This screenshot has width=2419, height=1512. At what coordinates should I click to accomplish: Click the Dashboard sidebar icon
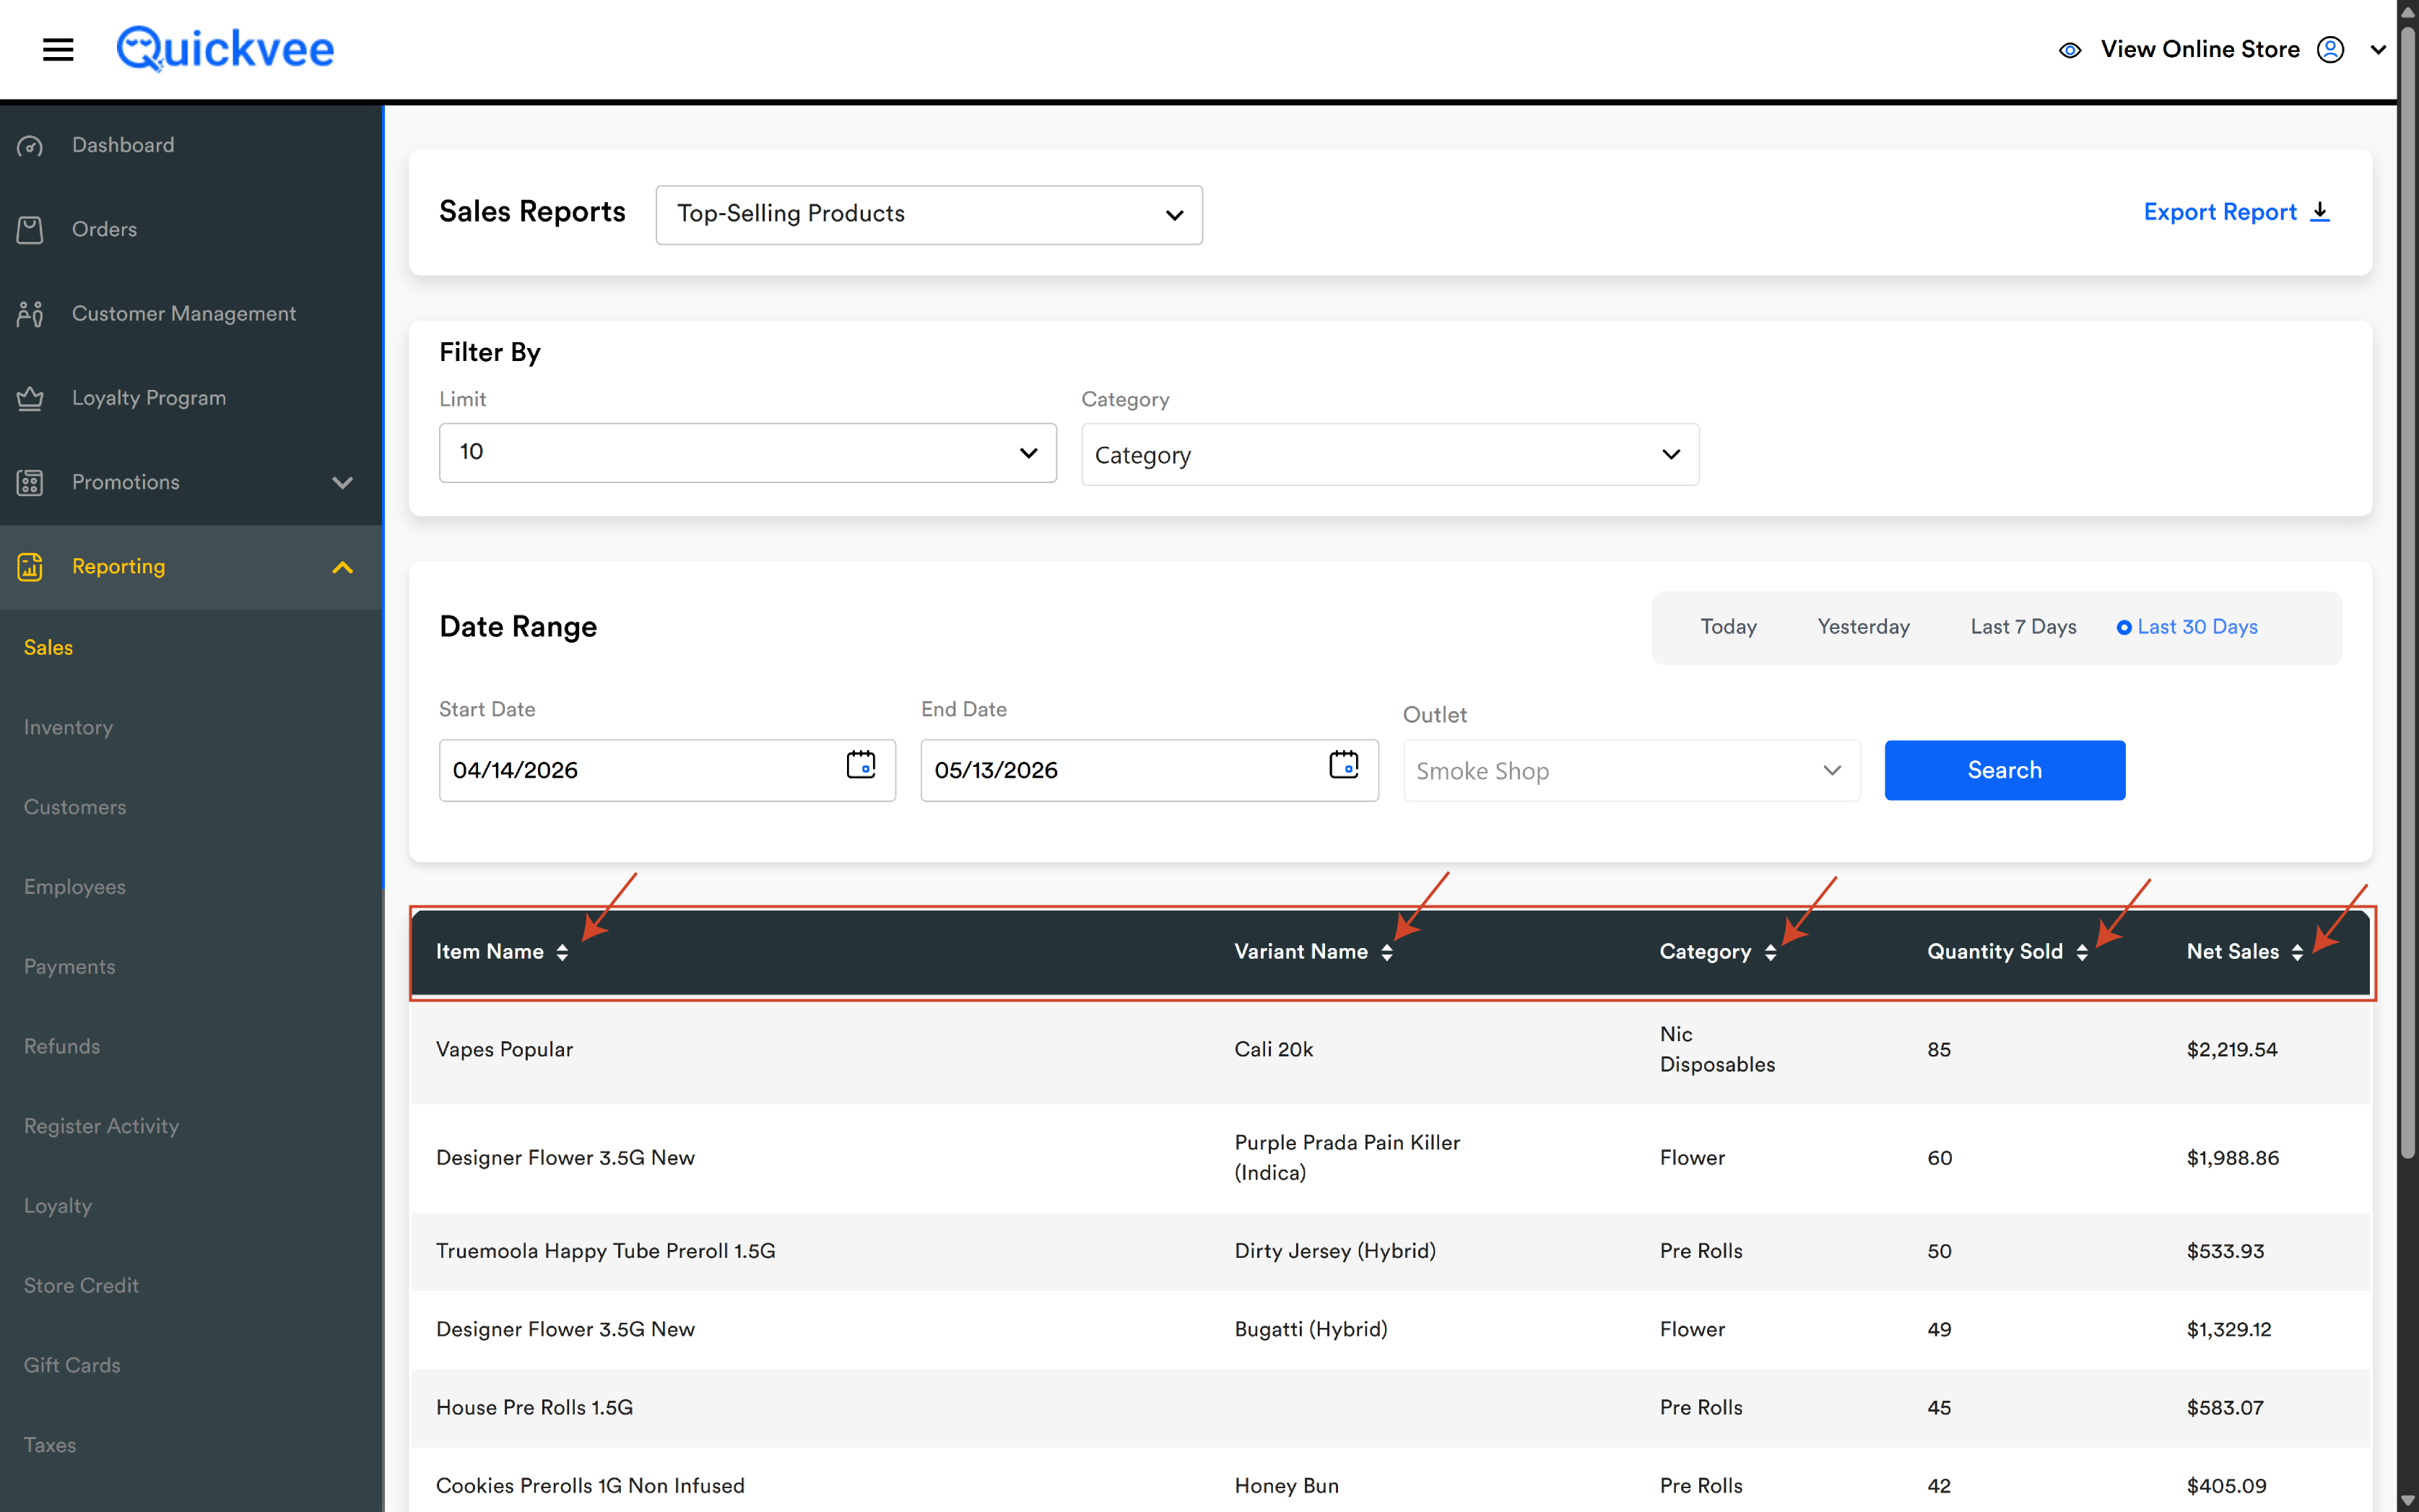[30, 146]
